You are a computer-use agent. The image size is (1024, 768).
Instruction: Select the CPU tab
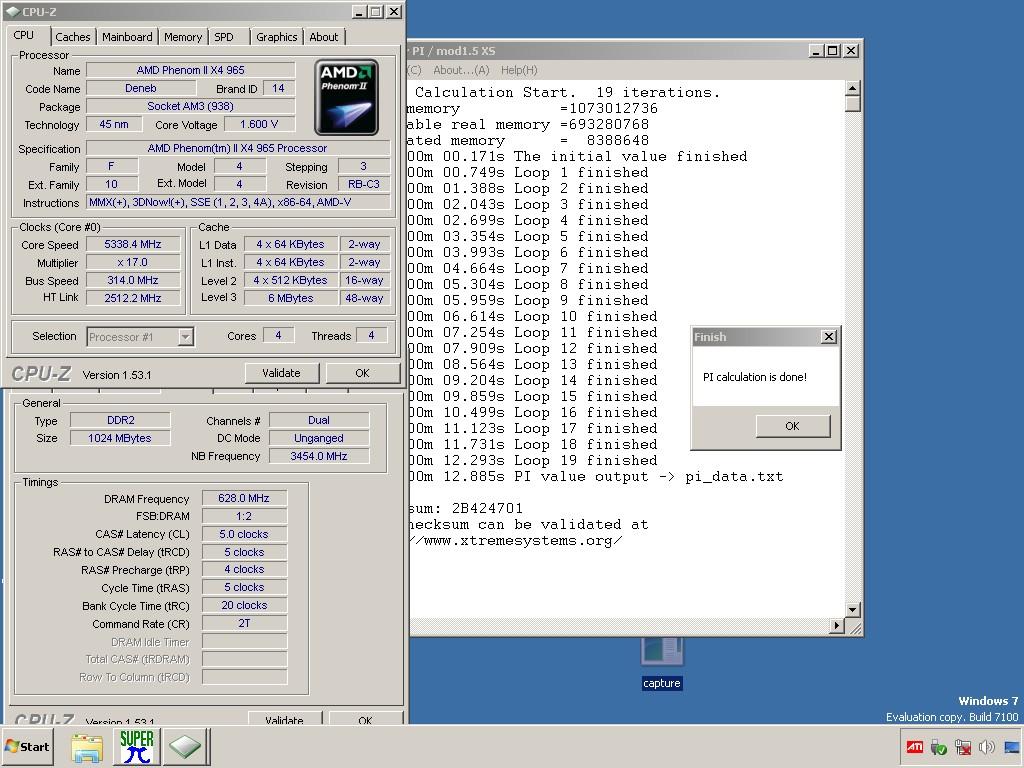click(x=24, y=35)
